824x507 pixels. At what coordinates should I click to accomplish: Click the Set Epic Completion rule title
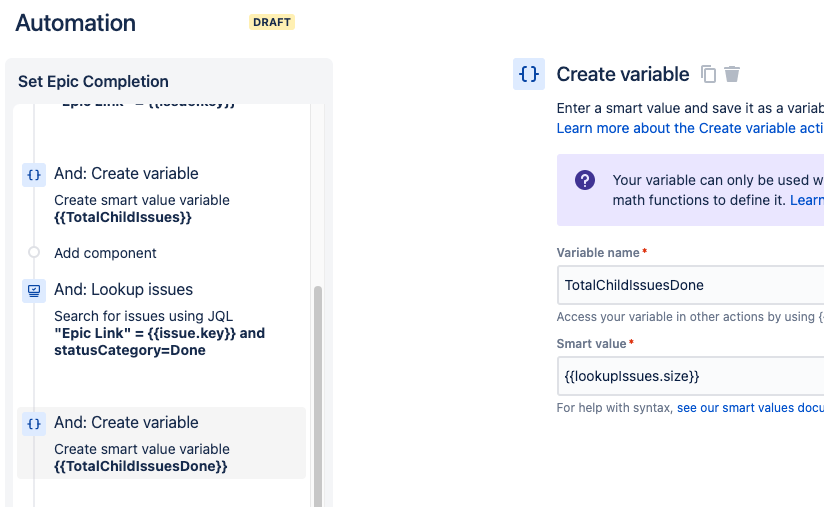[x=93, y=82]
